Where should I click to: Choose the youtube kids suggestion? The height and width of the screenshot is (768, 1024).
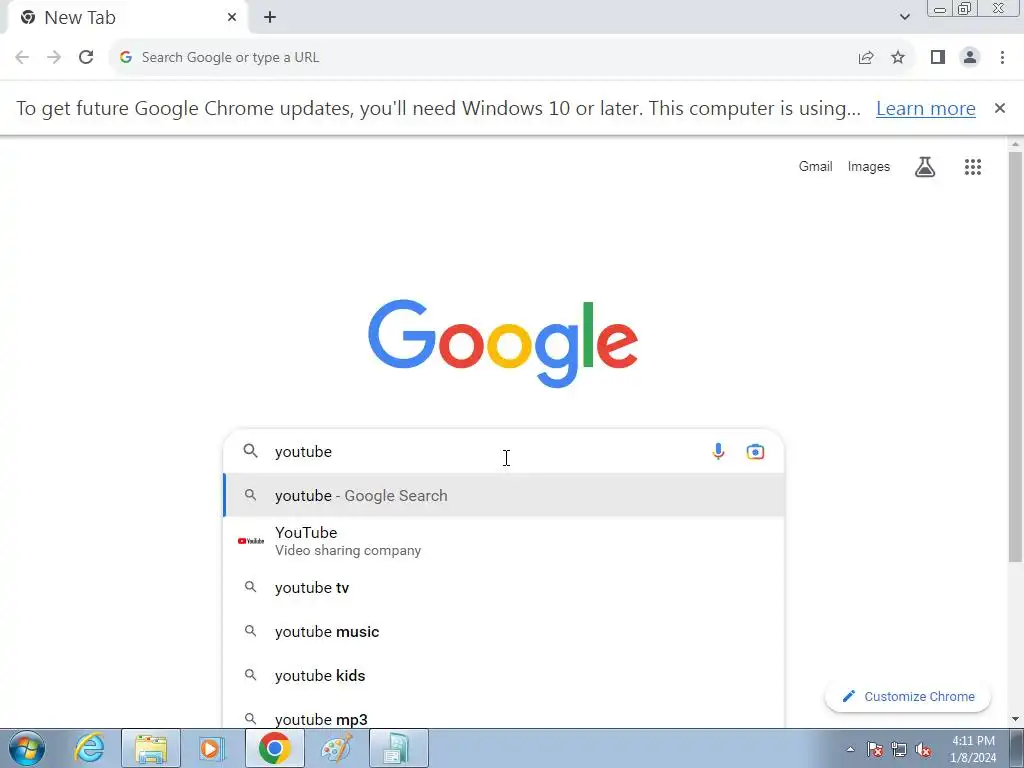[x=504, y=675]
